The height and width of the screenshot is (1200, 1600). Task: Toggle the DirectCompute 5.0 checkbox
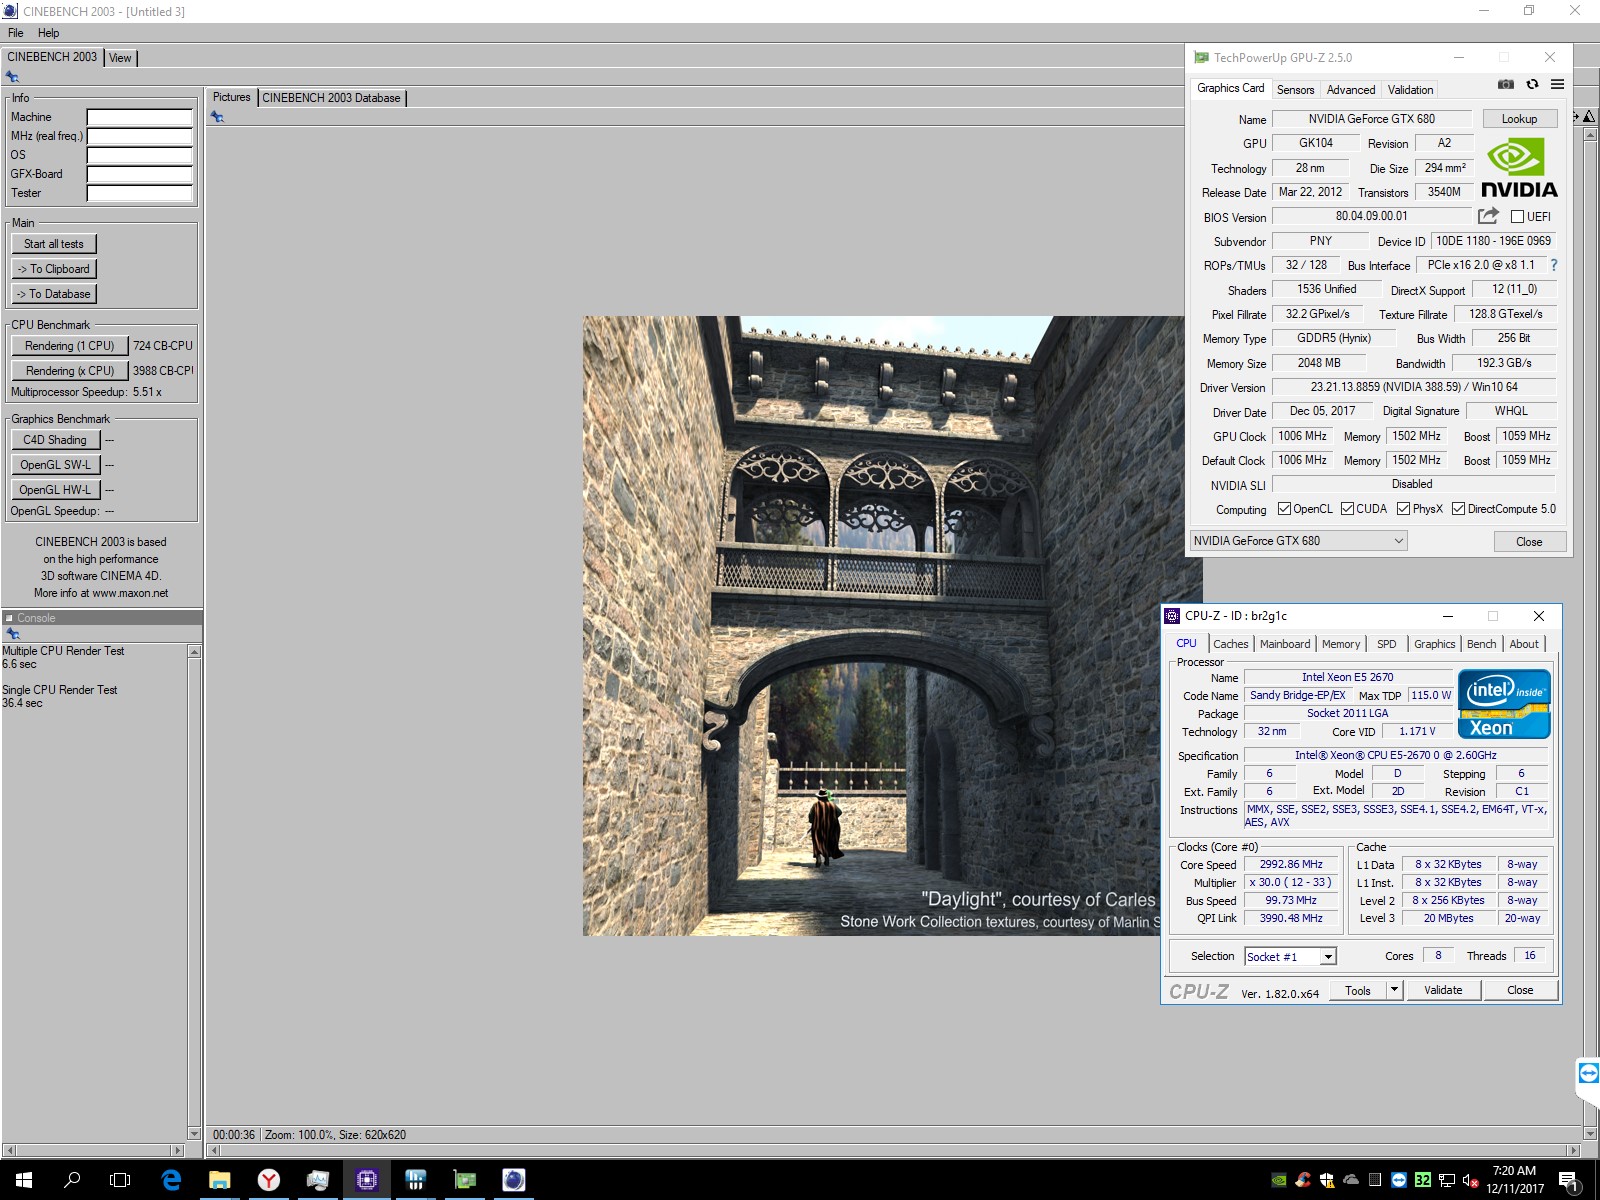click(1458, 509)
